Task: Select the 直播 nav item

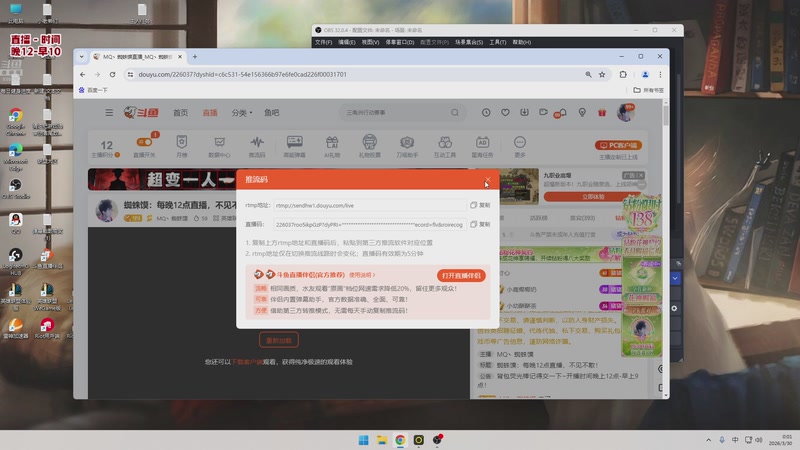Action: click(210, 113)
